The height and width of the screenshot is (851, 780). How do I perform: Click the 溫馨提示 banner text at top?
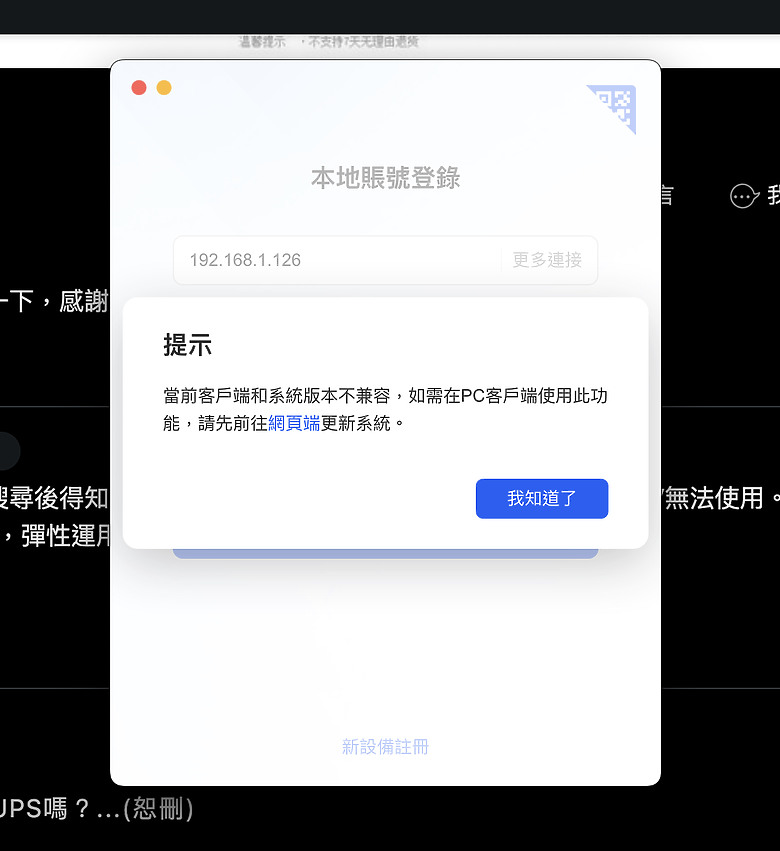(263, 42)
